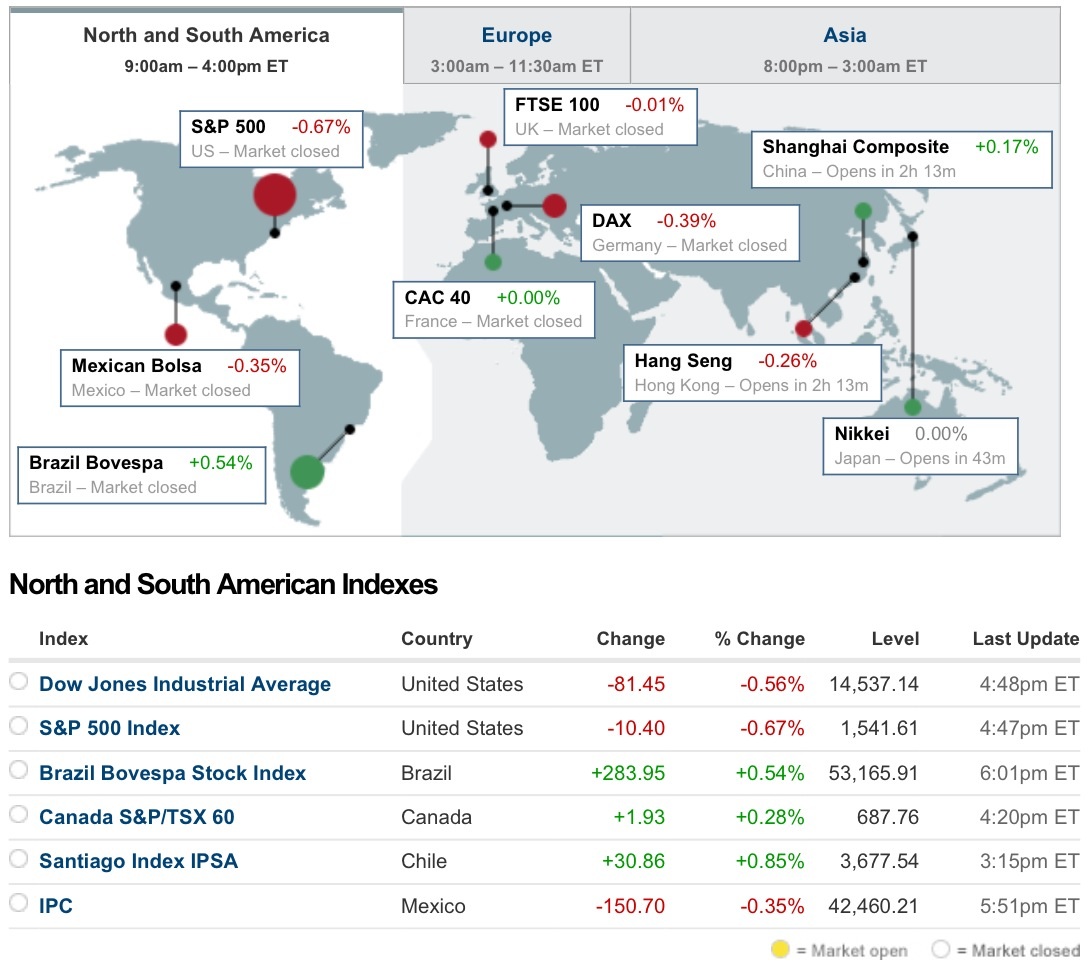
Task: Click the green Shanghai Composite map marker
Action: click(863, 211)
